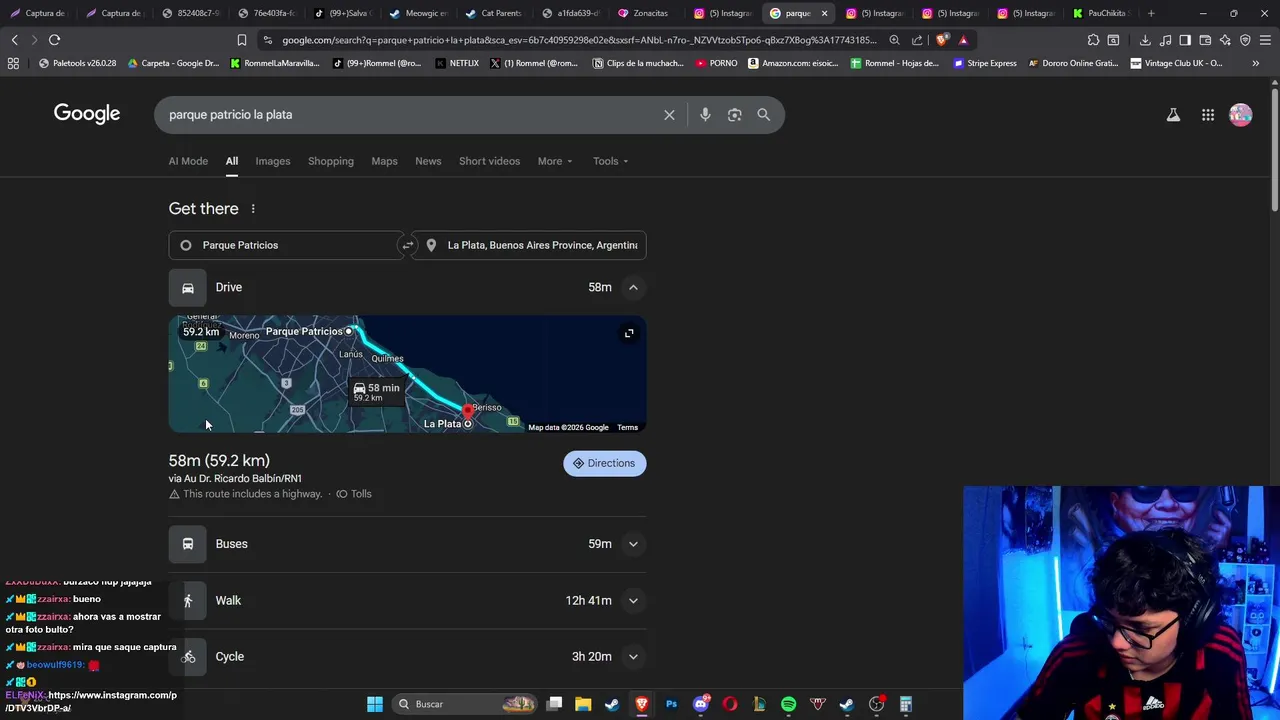The image size is (1280, 720).
Task: Open a new browser tab
Action: pyautogui.click(x=1151, y=13)
